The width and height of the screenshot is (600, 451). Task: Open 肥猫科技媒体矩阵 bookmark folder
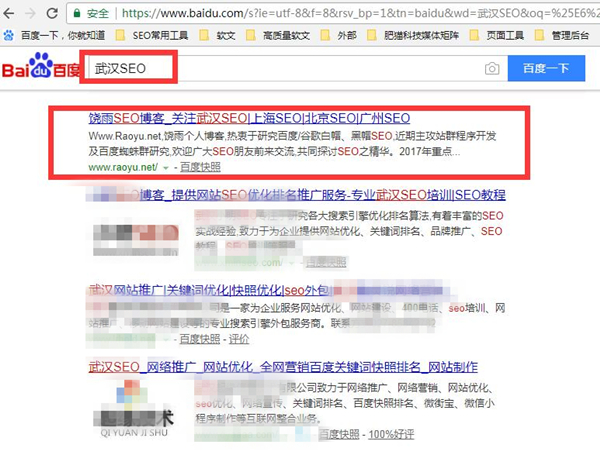coord(413,36)
